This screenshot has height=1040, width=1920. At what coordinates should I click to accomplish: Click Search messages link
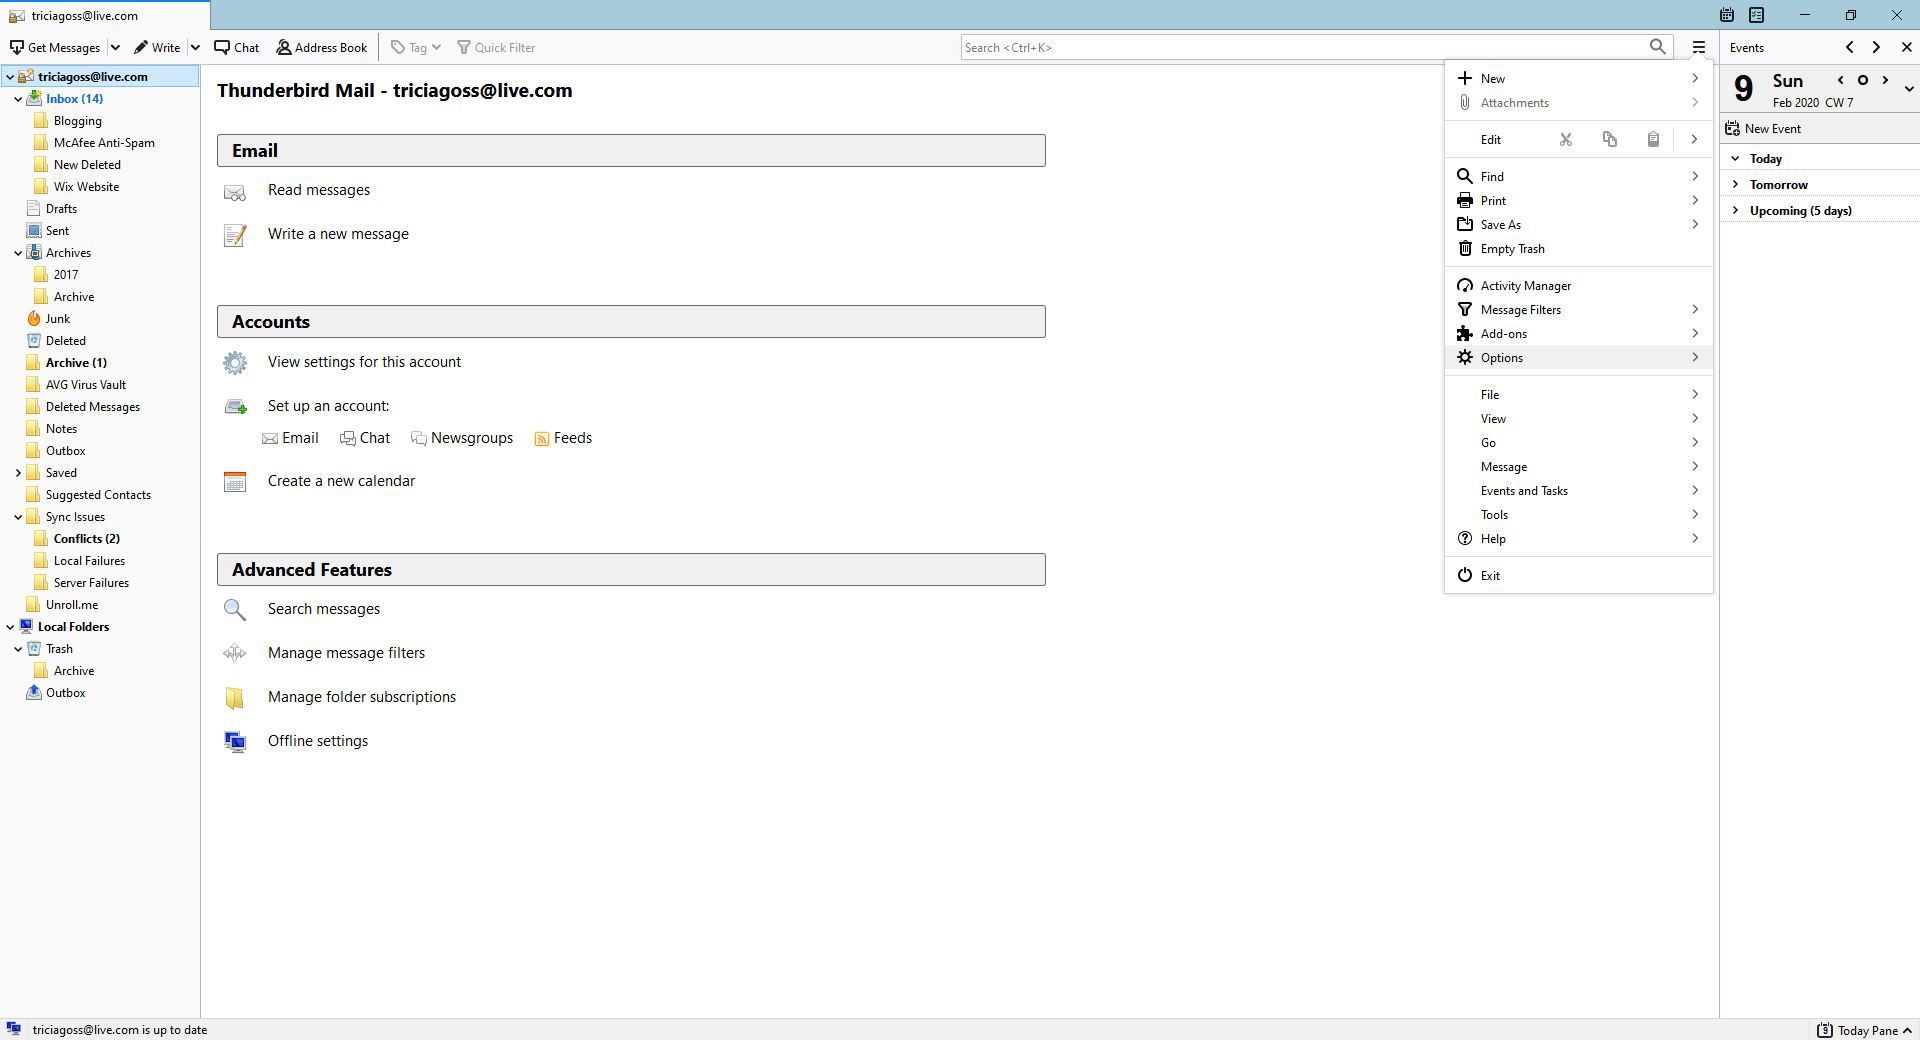coord(323,609)
